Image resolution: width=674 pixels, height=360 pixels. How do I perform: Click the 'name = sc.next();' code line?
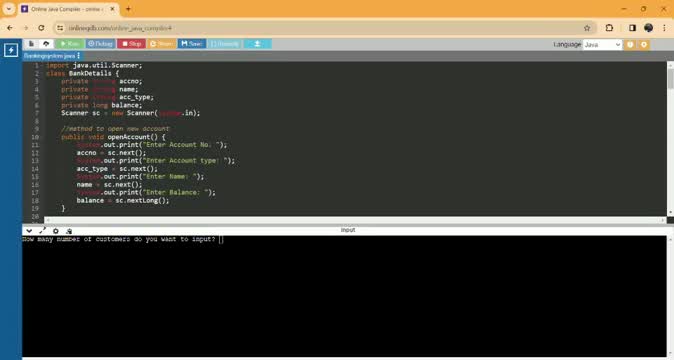[109, 185]
